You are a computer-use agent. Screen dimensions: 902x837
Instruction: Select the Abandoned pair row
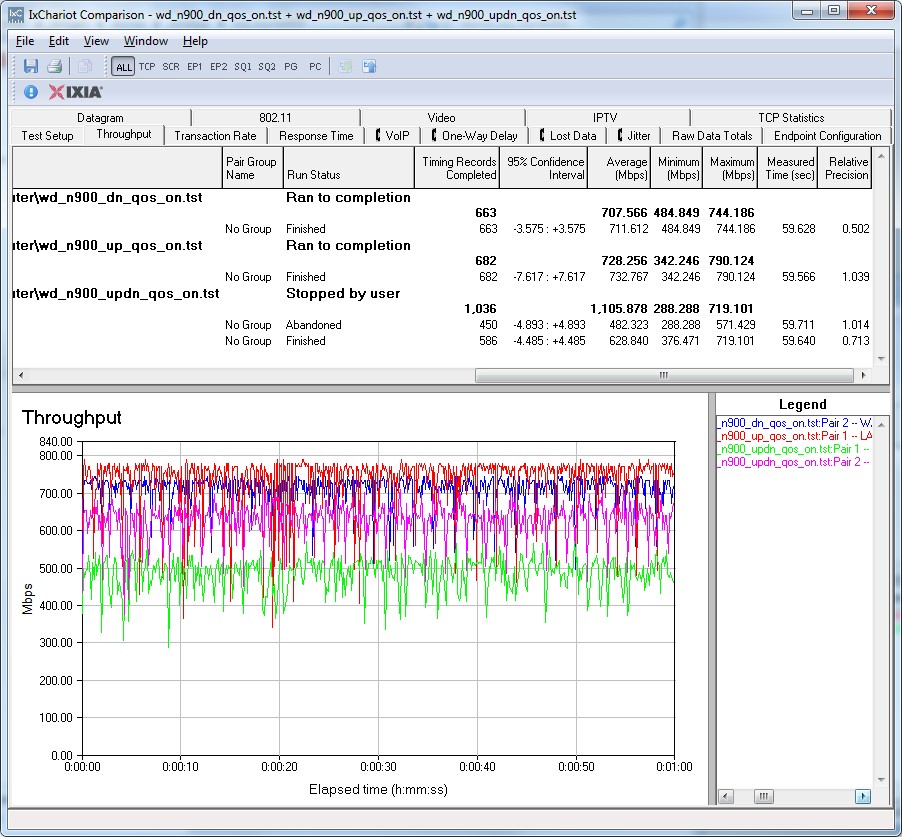[x=442, y=325]
